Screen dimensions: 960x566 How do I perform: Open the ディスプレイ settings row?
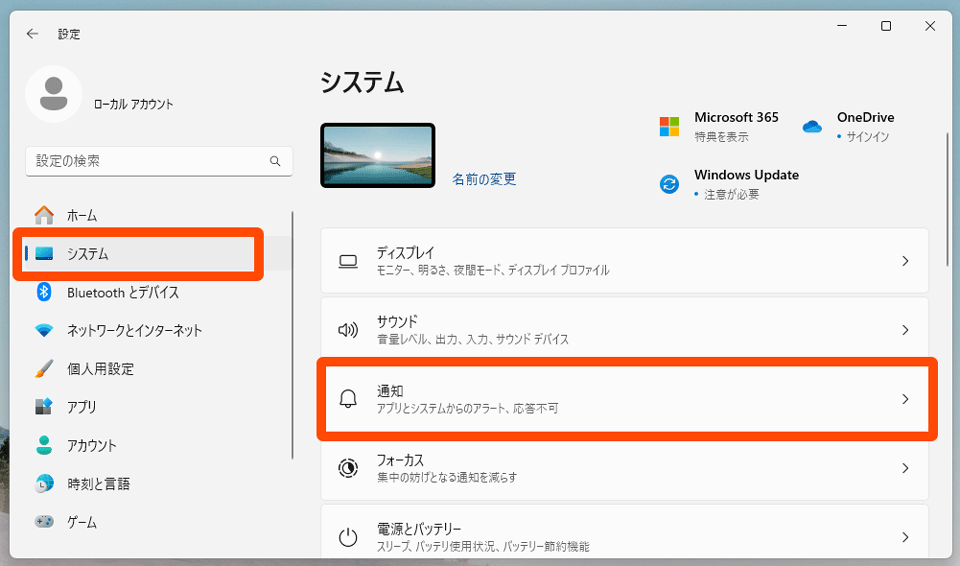point(624,261)
